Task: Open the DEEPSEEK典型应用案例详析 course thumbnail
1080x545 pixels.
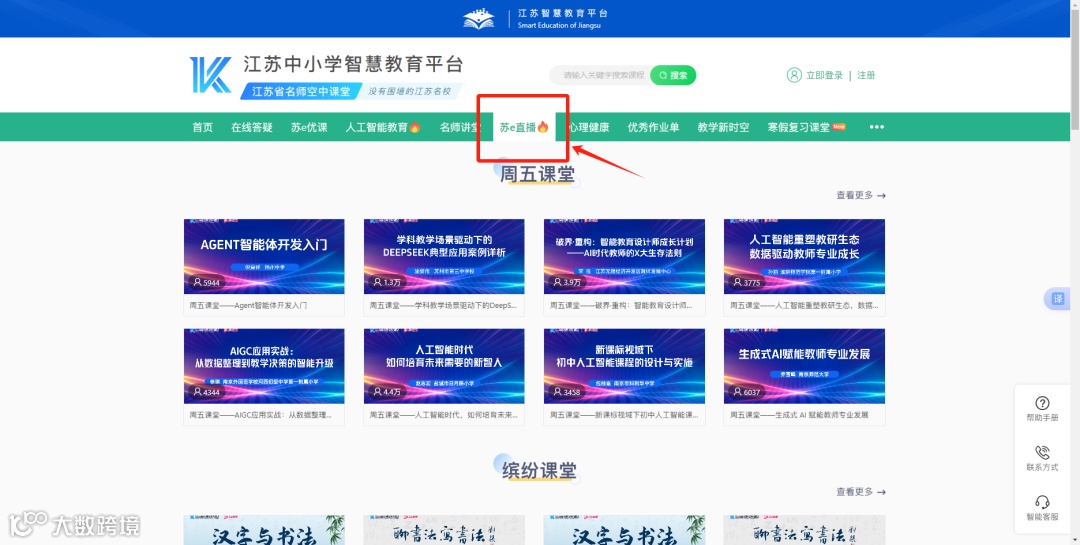Action: tap(444, 256)
